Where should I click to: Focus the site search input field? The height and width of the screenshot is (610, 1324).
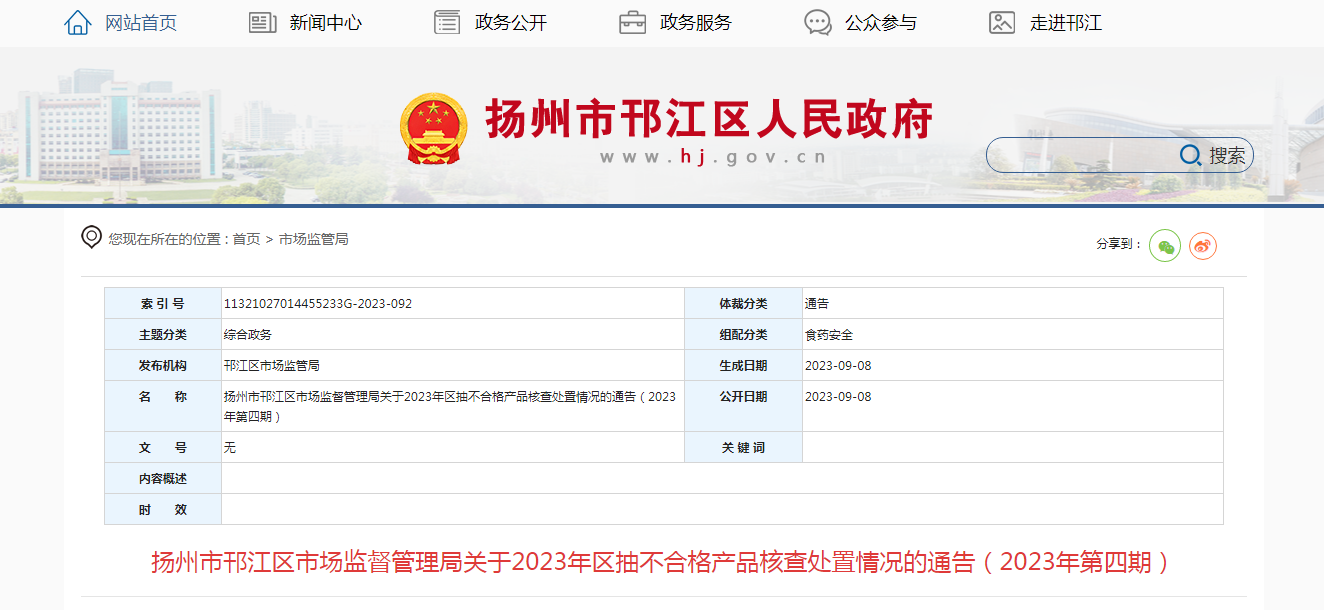click(x=1080, y=155)
